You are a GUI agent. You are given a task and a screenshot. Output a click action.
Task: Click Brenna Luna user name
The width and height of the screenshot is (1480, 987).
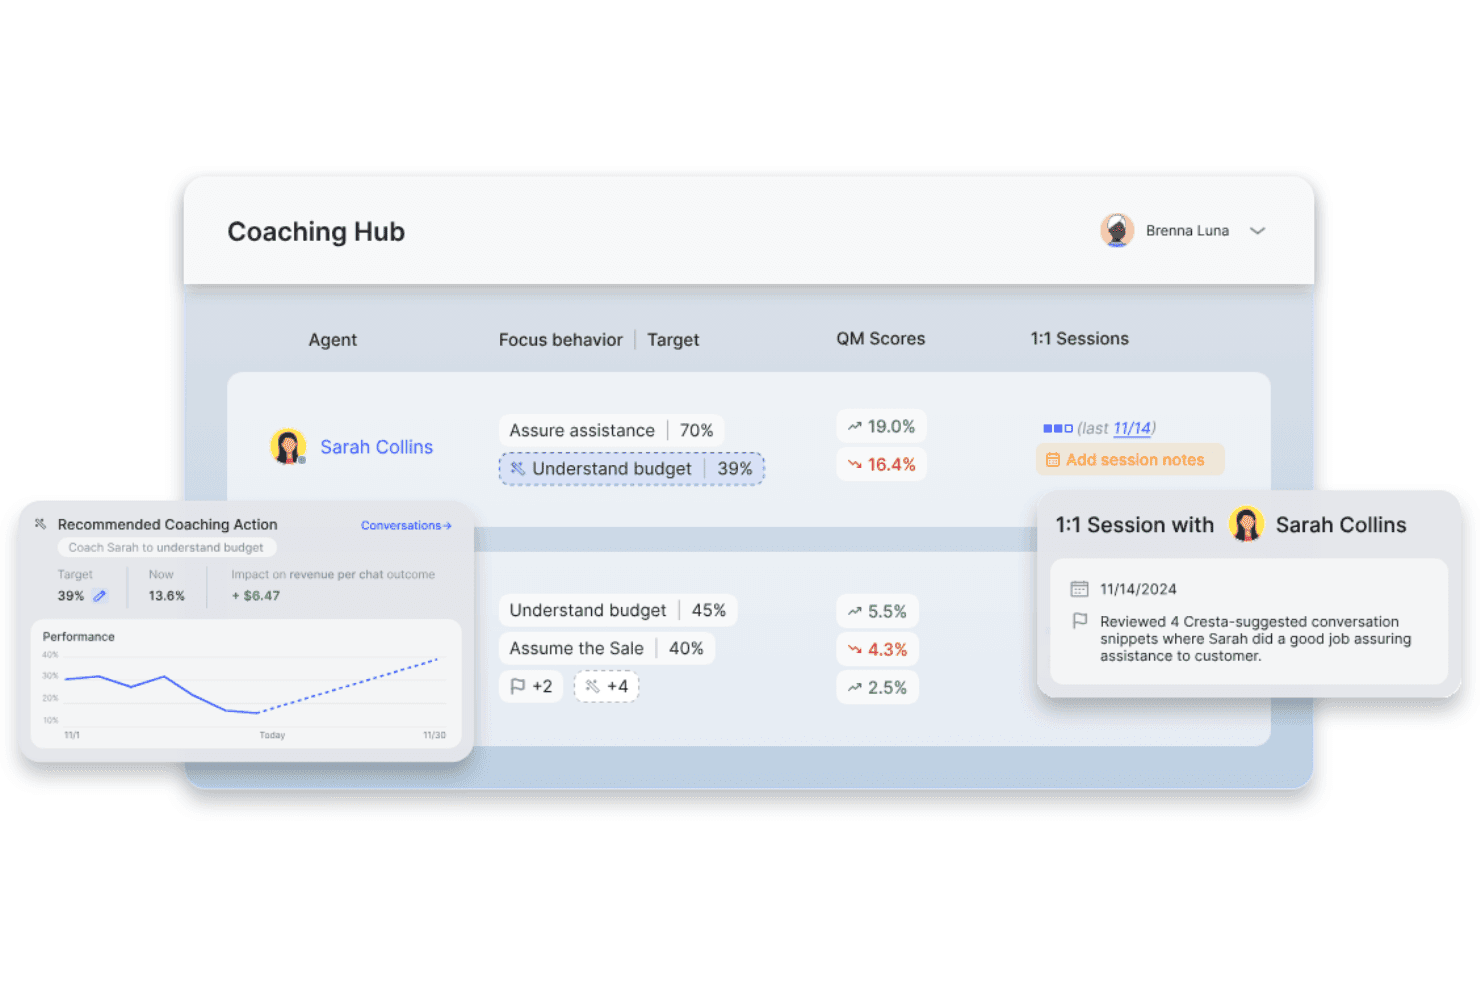tap(1187, 231)
